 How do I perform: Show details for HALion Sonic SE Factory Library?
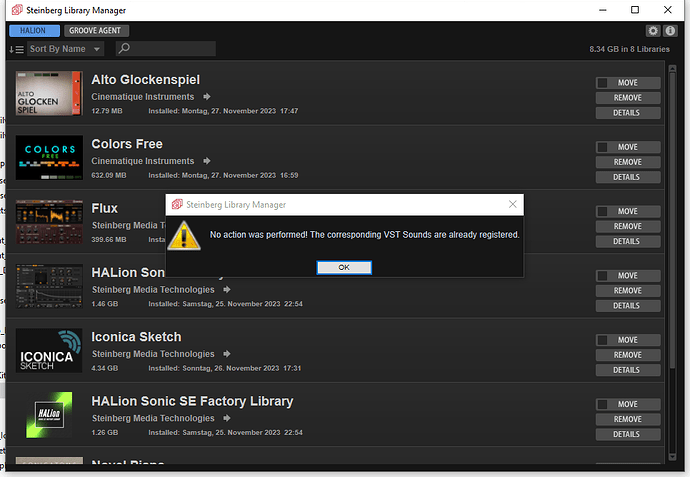[x=628, y=434]
